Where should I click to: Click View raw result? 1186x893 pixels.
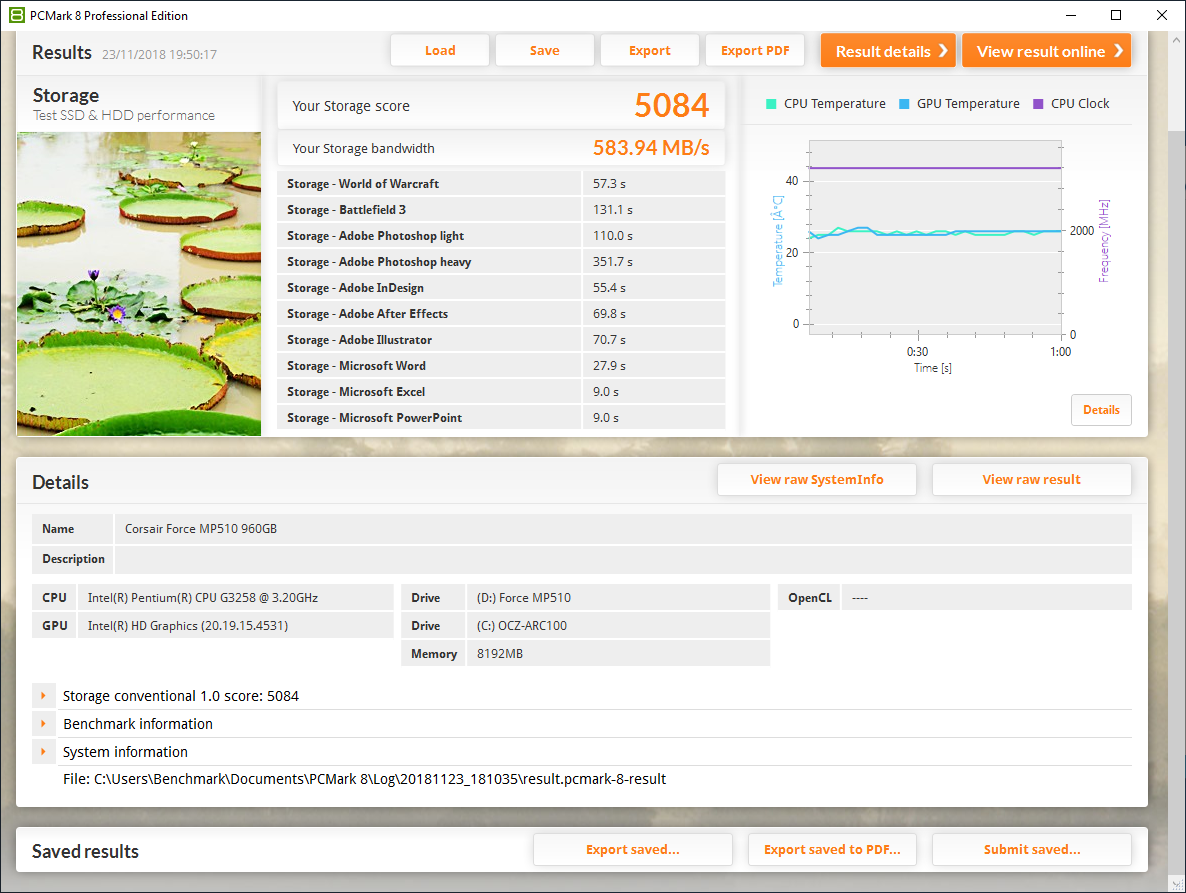pyautogui.click(x=1032, y=479)
